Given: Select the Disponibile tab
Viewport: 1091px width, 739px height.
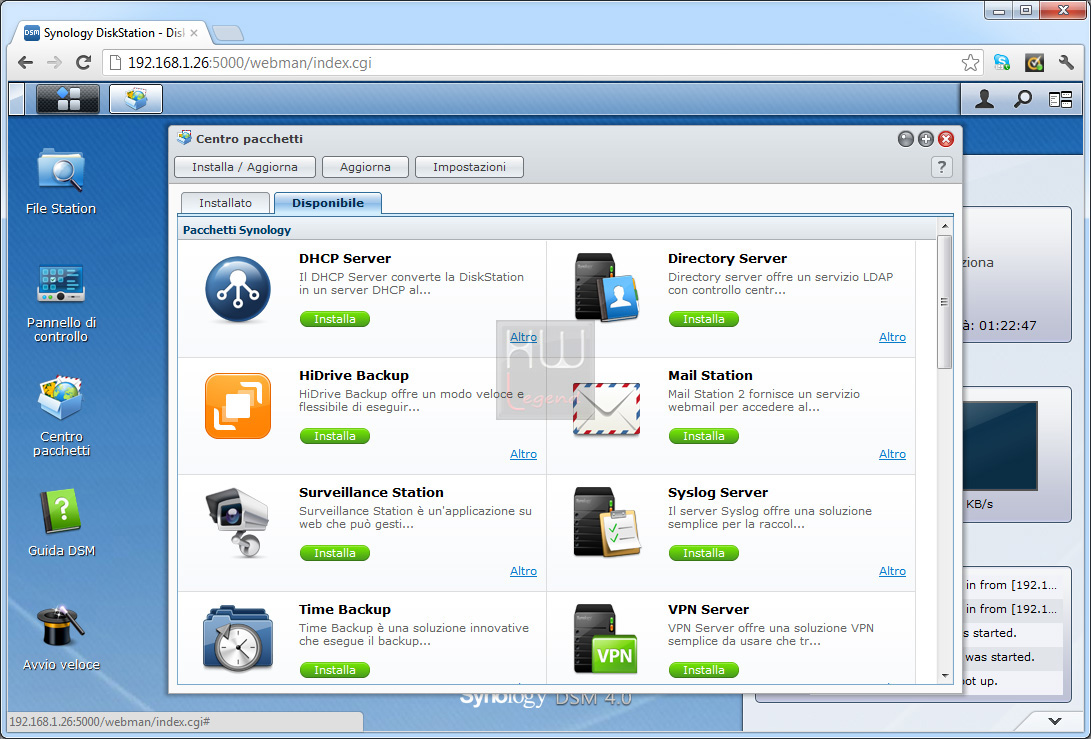Looking at the screenshot, I should (x=328, y=202).
